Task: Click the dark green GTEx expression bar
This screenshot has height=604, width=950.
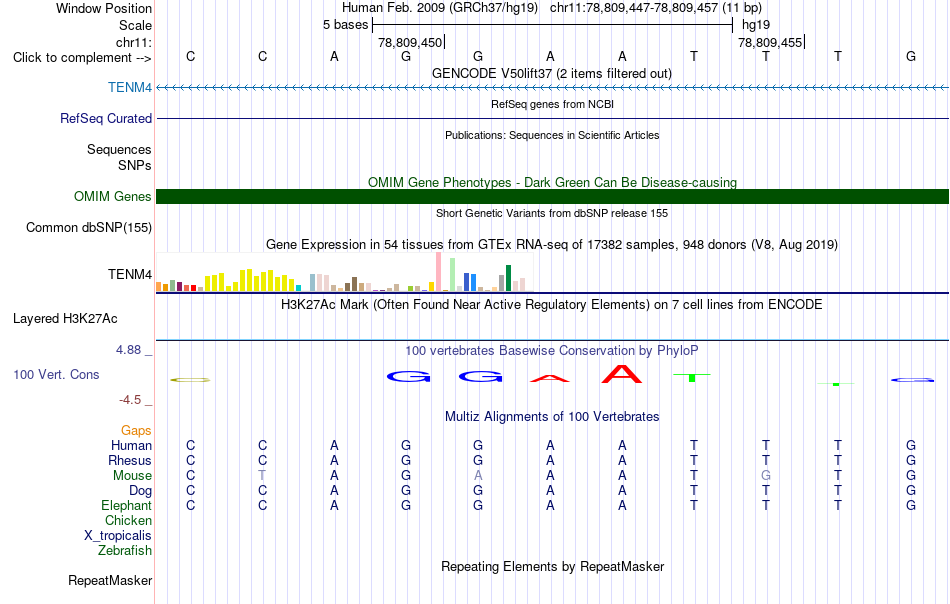Action: pos(508,278)
